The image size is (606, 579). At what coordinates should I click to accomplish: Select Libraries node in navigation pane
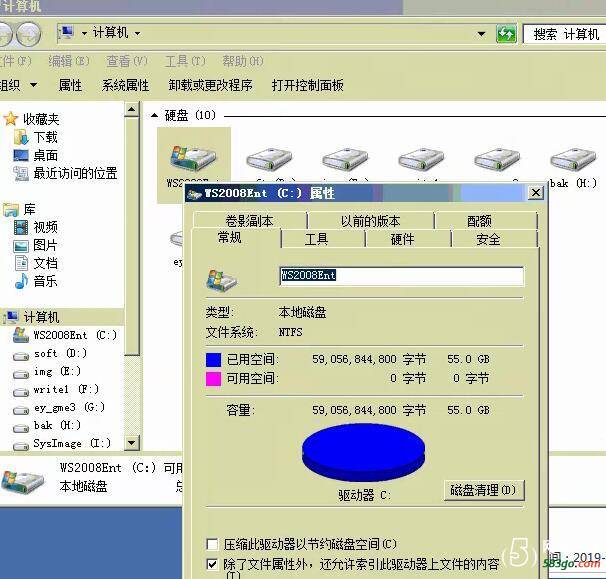coord(19,209)
